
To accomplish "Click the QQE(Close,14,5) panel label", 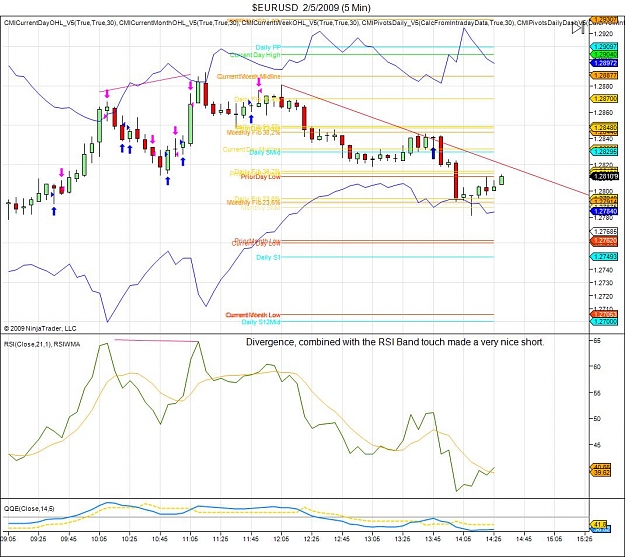I will coord(29,508).
